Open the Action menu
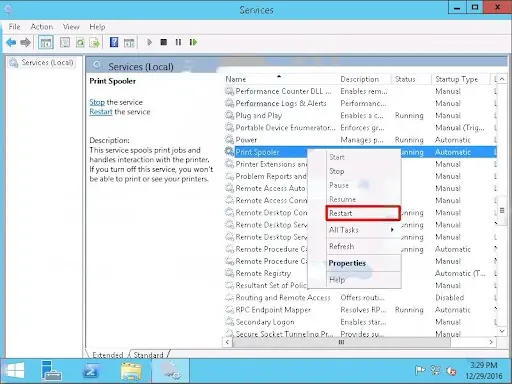512x384 pixels. tap(42, 27)
